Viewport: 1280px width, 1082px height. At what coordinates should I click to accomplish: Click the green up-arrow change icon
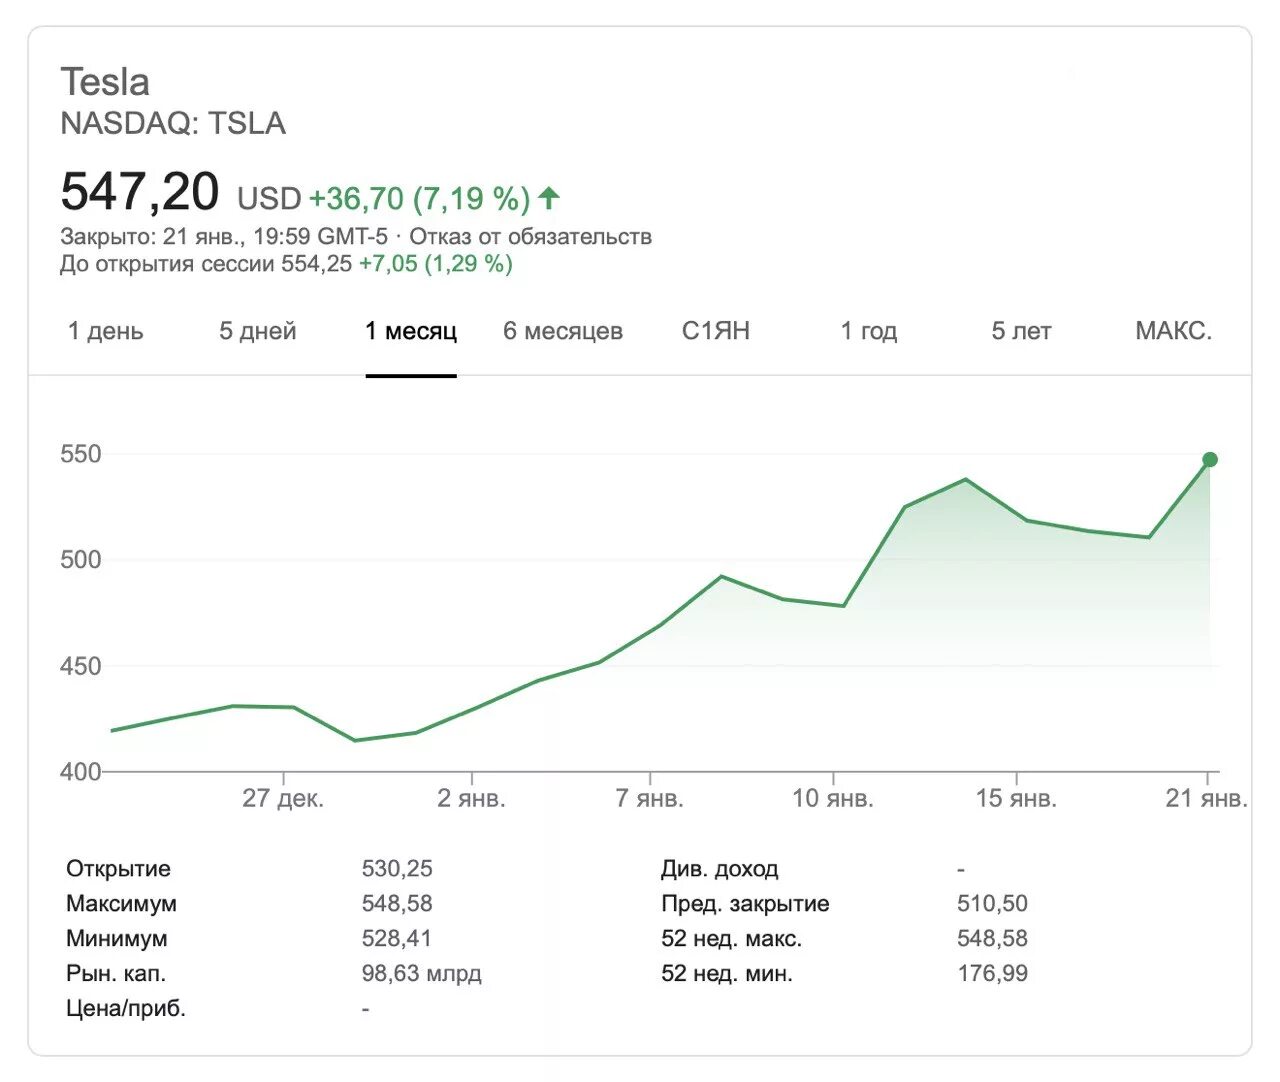click(549, 198)
